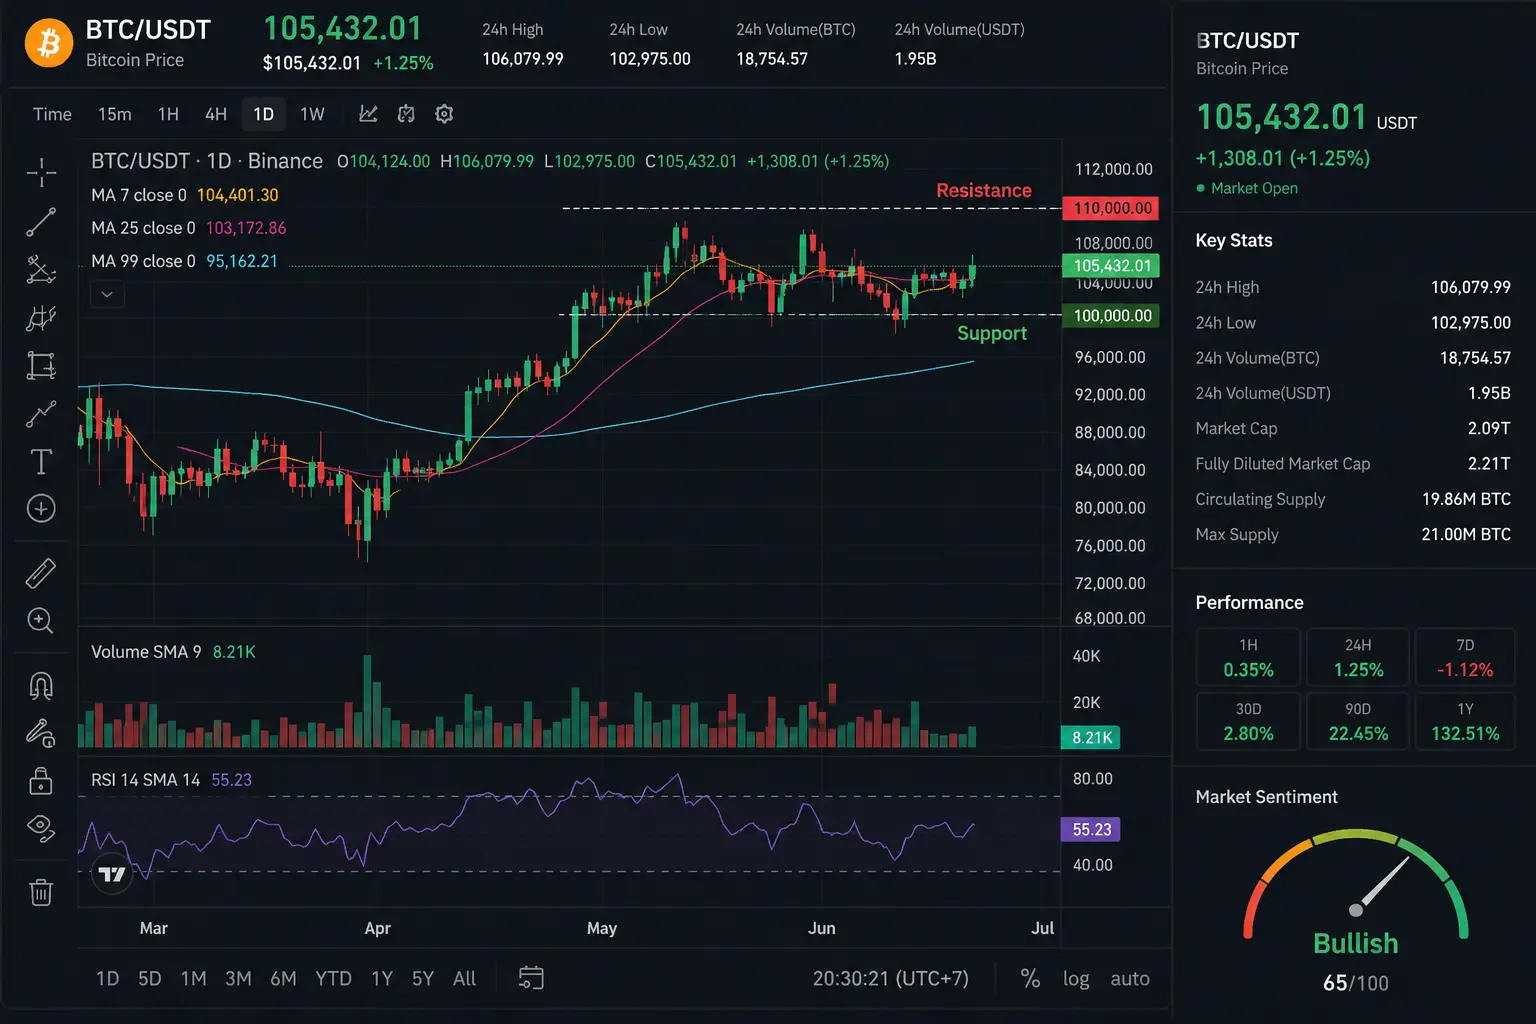Select the MA 7 close indicator legend
Screen dimensions: 1536x1024
coord(185,195)
